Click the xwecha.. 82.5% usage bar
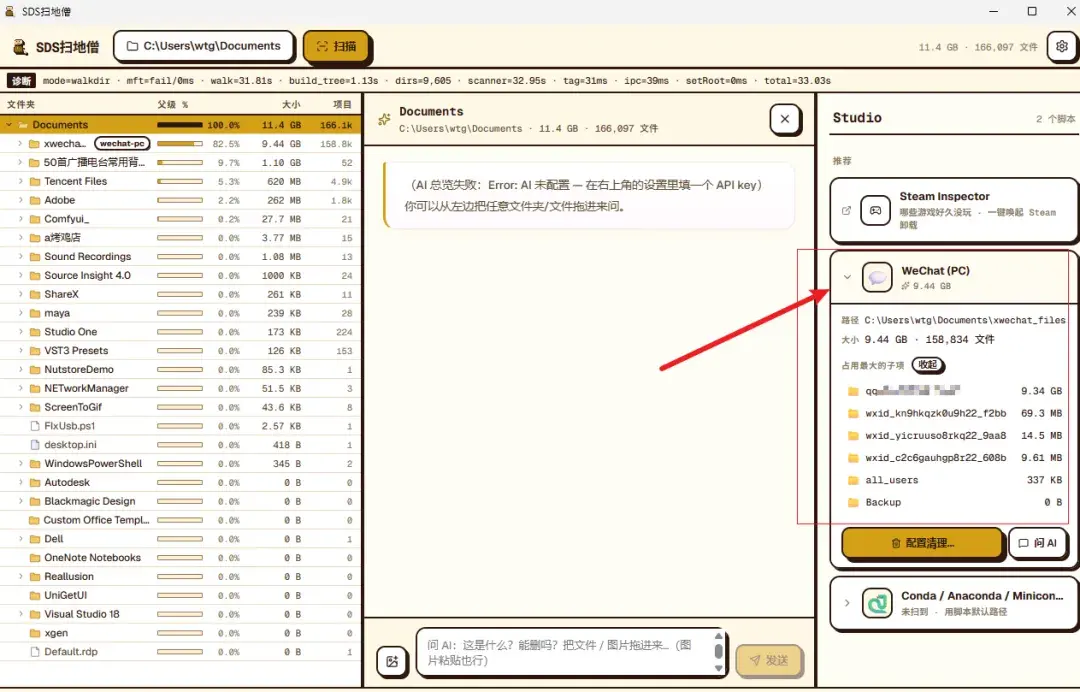Image resolution: width=1080 pixels, height=692 pixels. [x=180, y=143]
